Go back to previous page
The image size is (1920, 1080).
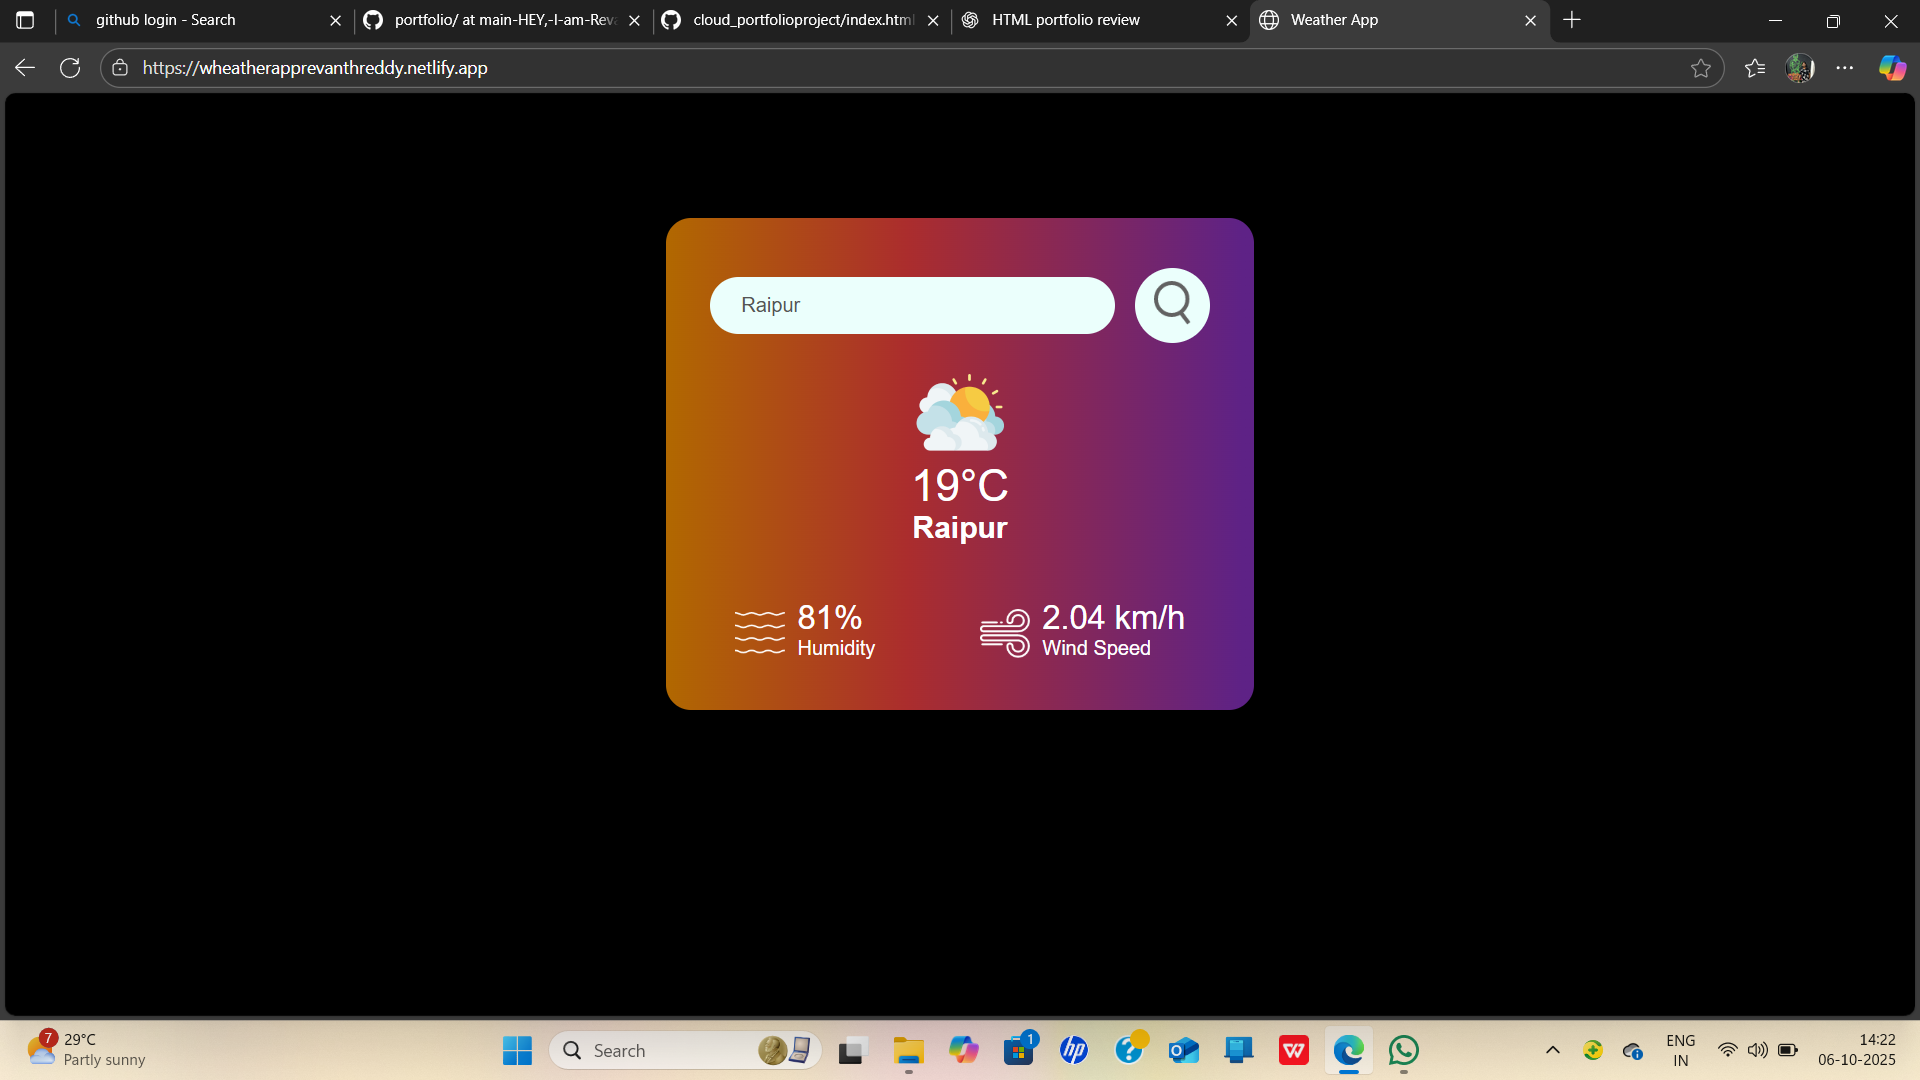(x=25, y=68)
